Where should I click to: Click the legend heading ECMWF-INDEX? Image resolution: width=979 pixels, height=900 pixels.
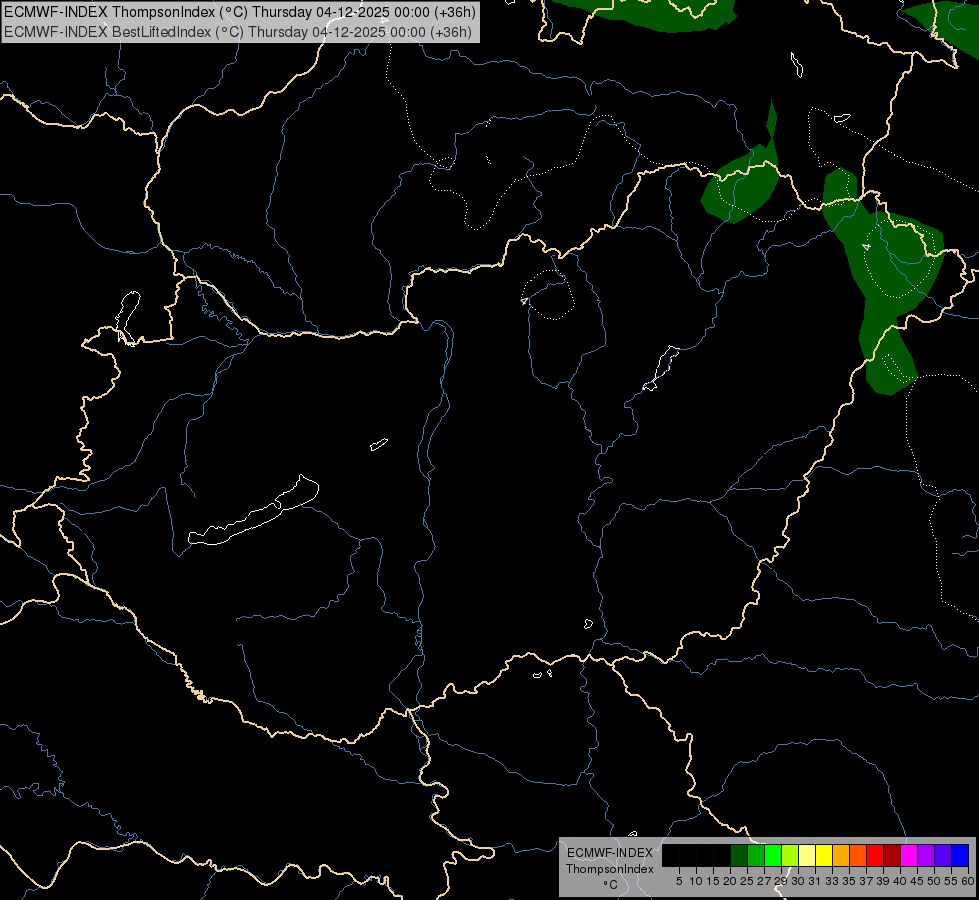[609, 853]
